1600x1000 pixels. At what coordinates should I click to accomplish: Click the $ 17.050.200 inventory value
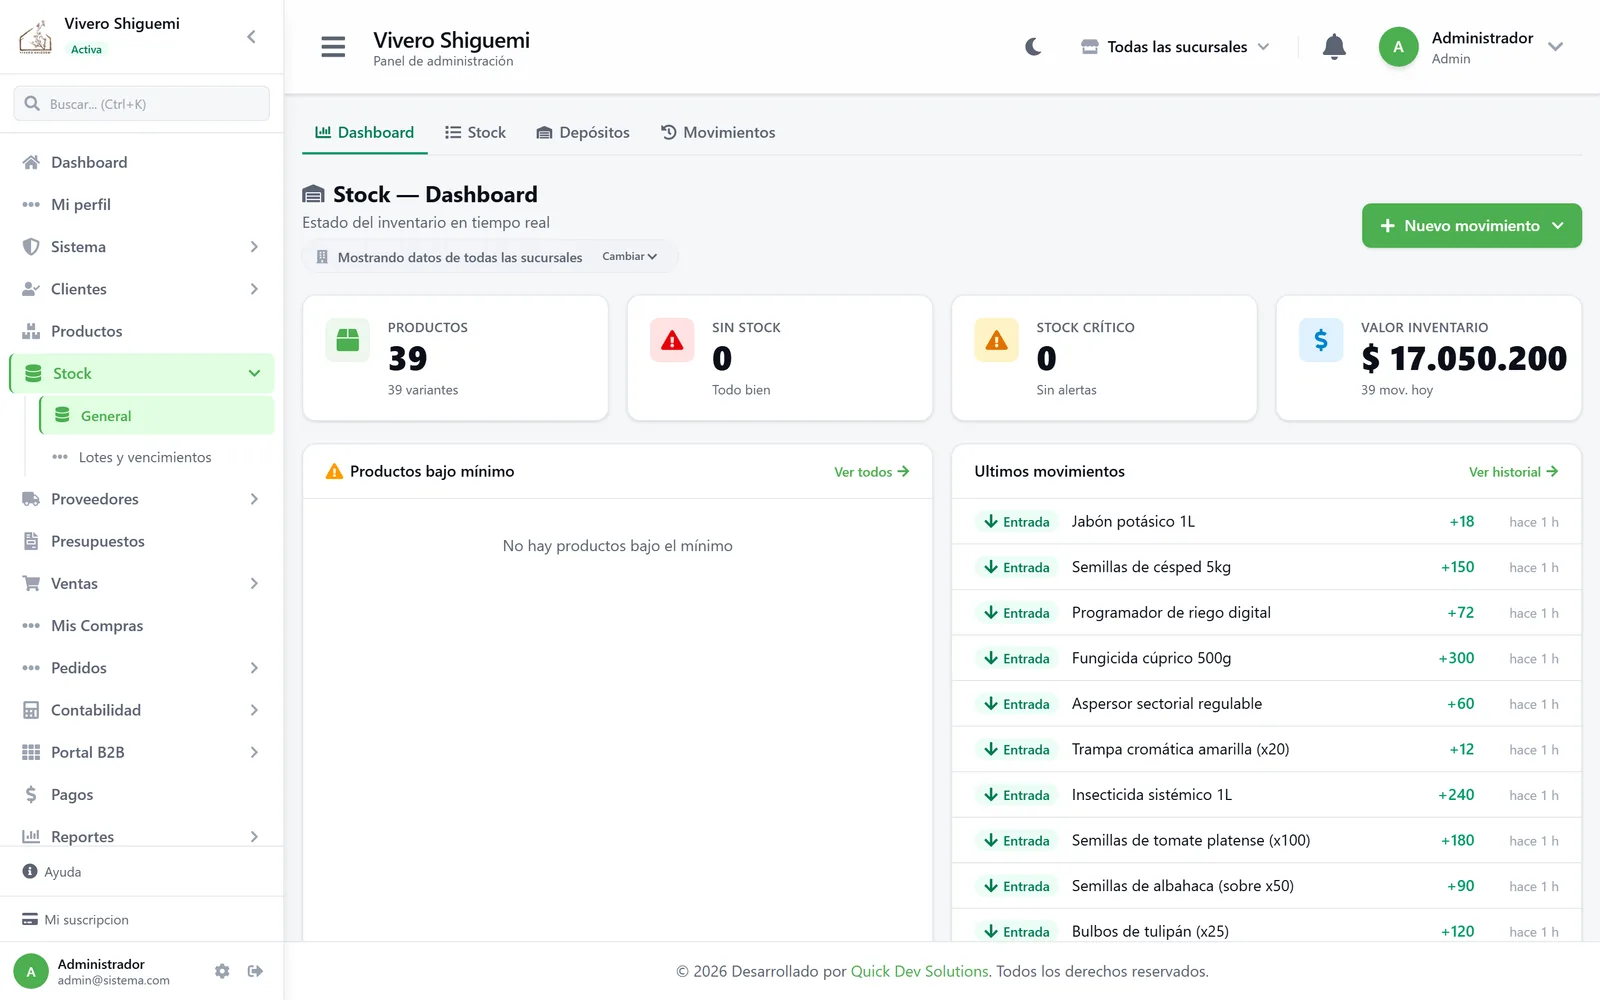(x=1464, y=358)
